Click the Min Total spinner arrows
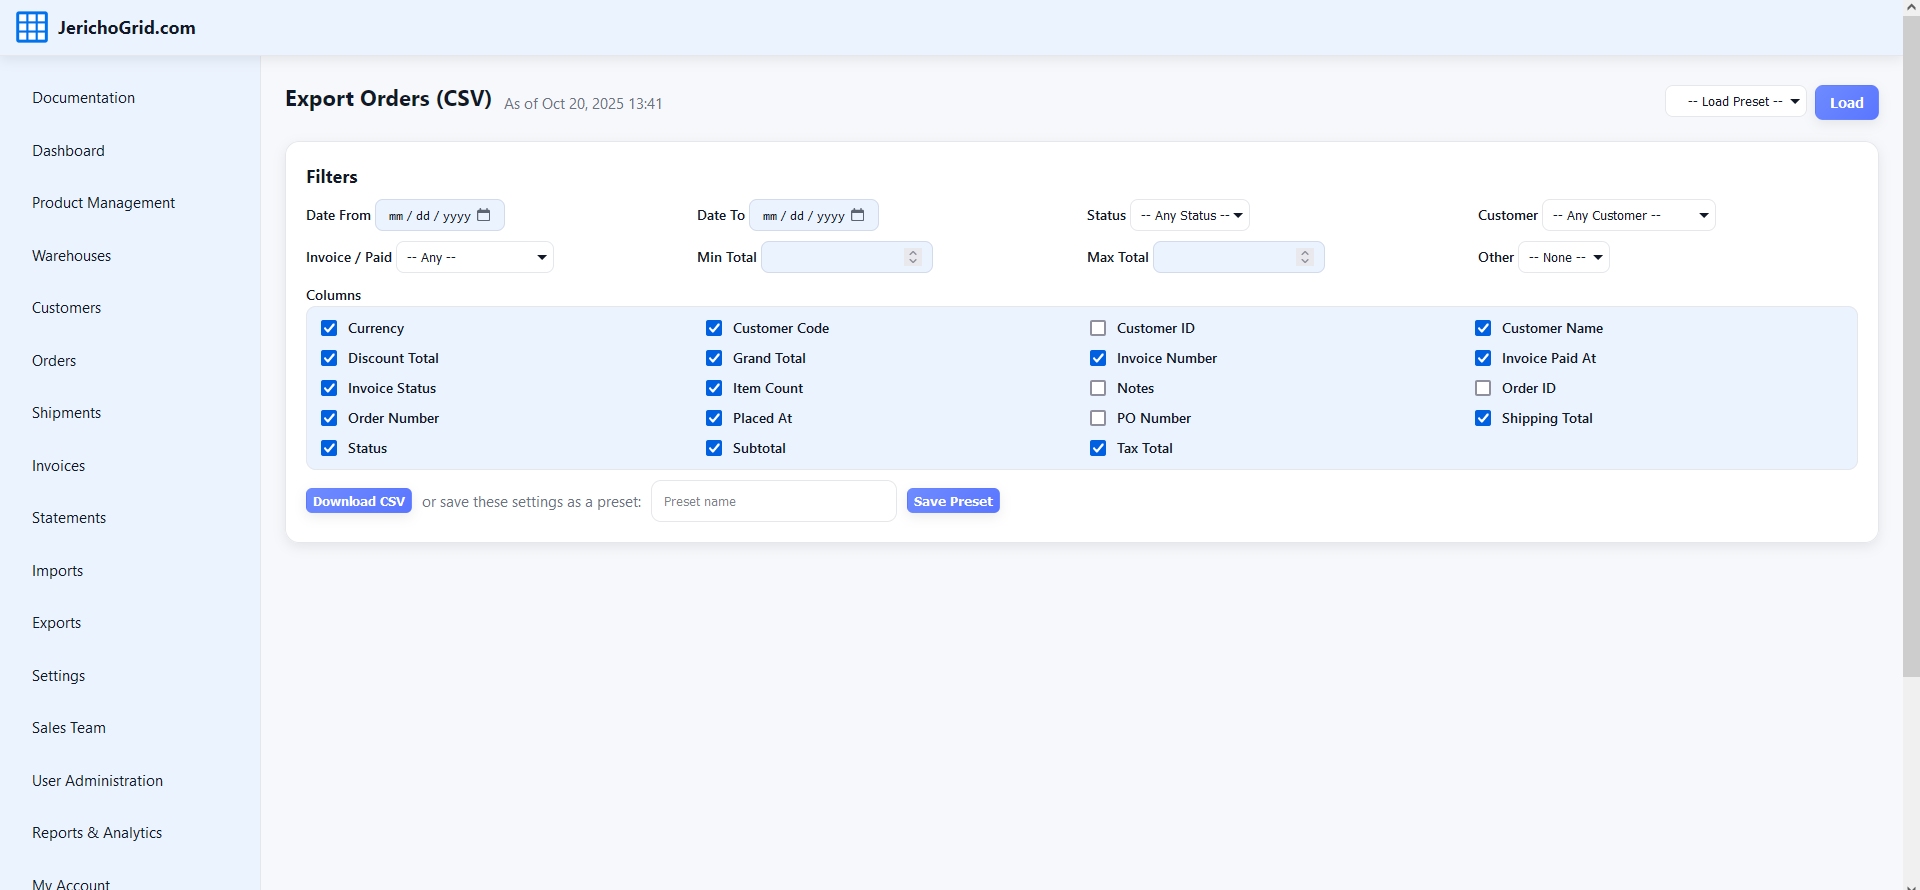Image resolution: width=1920 pixels, height=890 pixels. click(x=912, y=257)
